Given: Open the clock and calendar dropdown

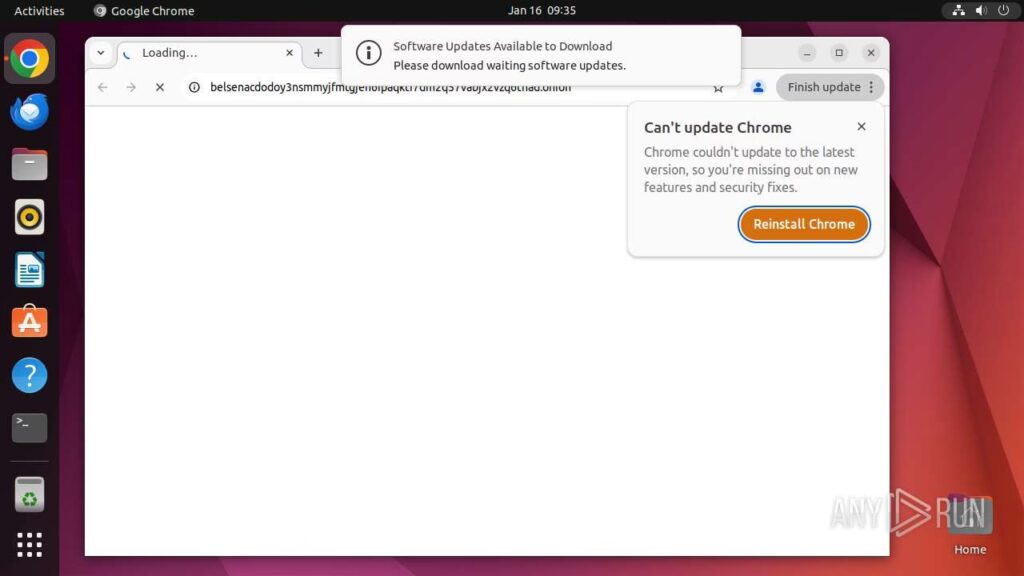Looking at the screenshot, I should pos(541,11).
